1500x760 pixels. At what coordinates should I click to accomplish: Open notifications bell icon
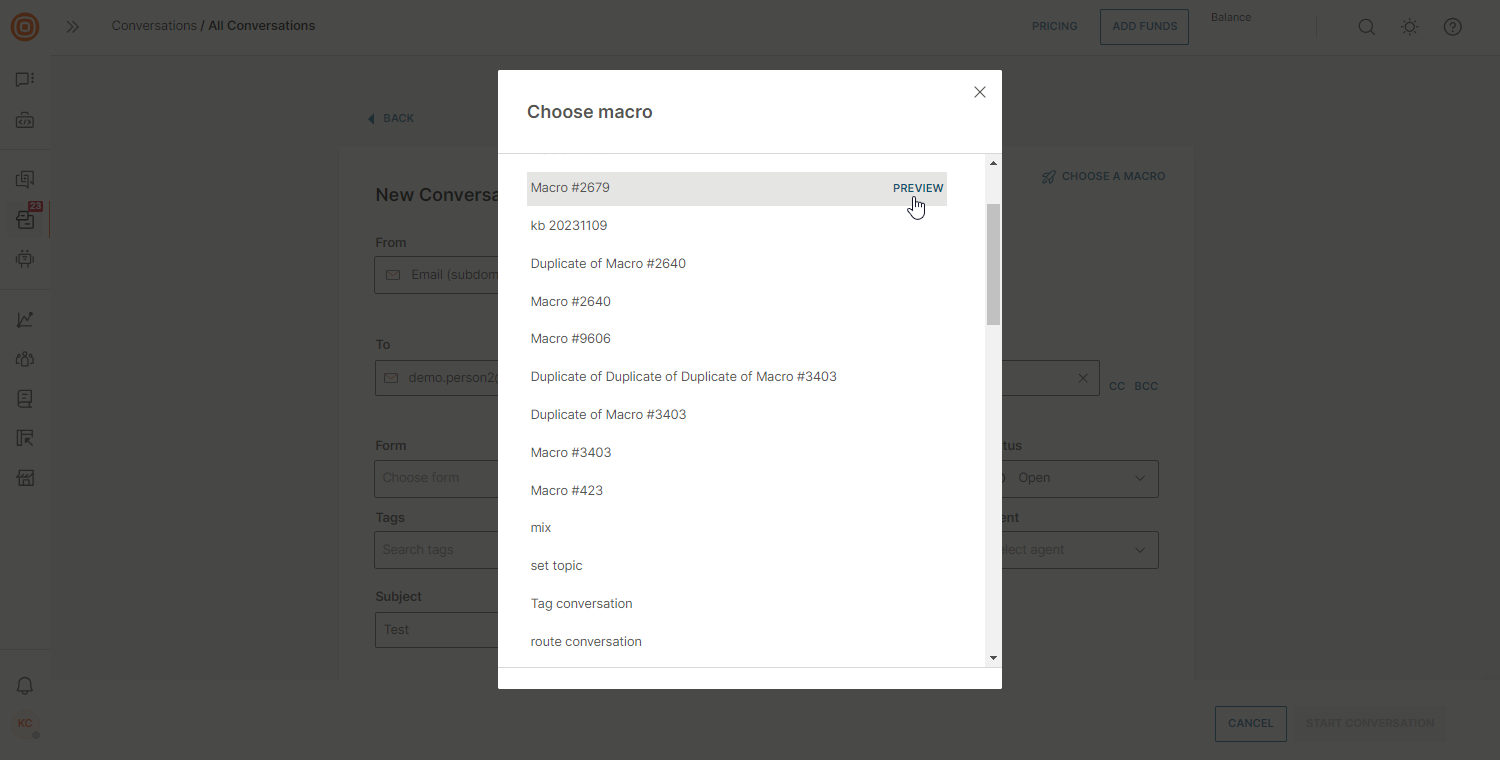coord(25,686)
